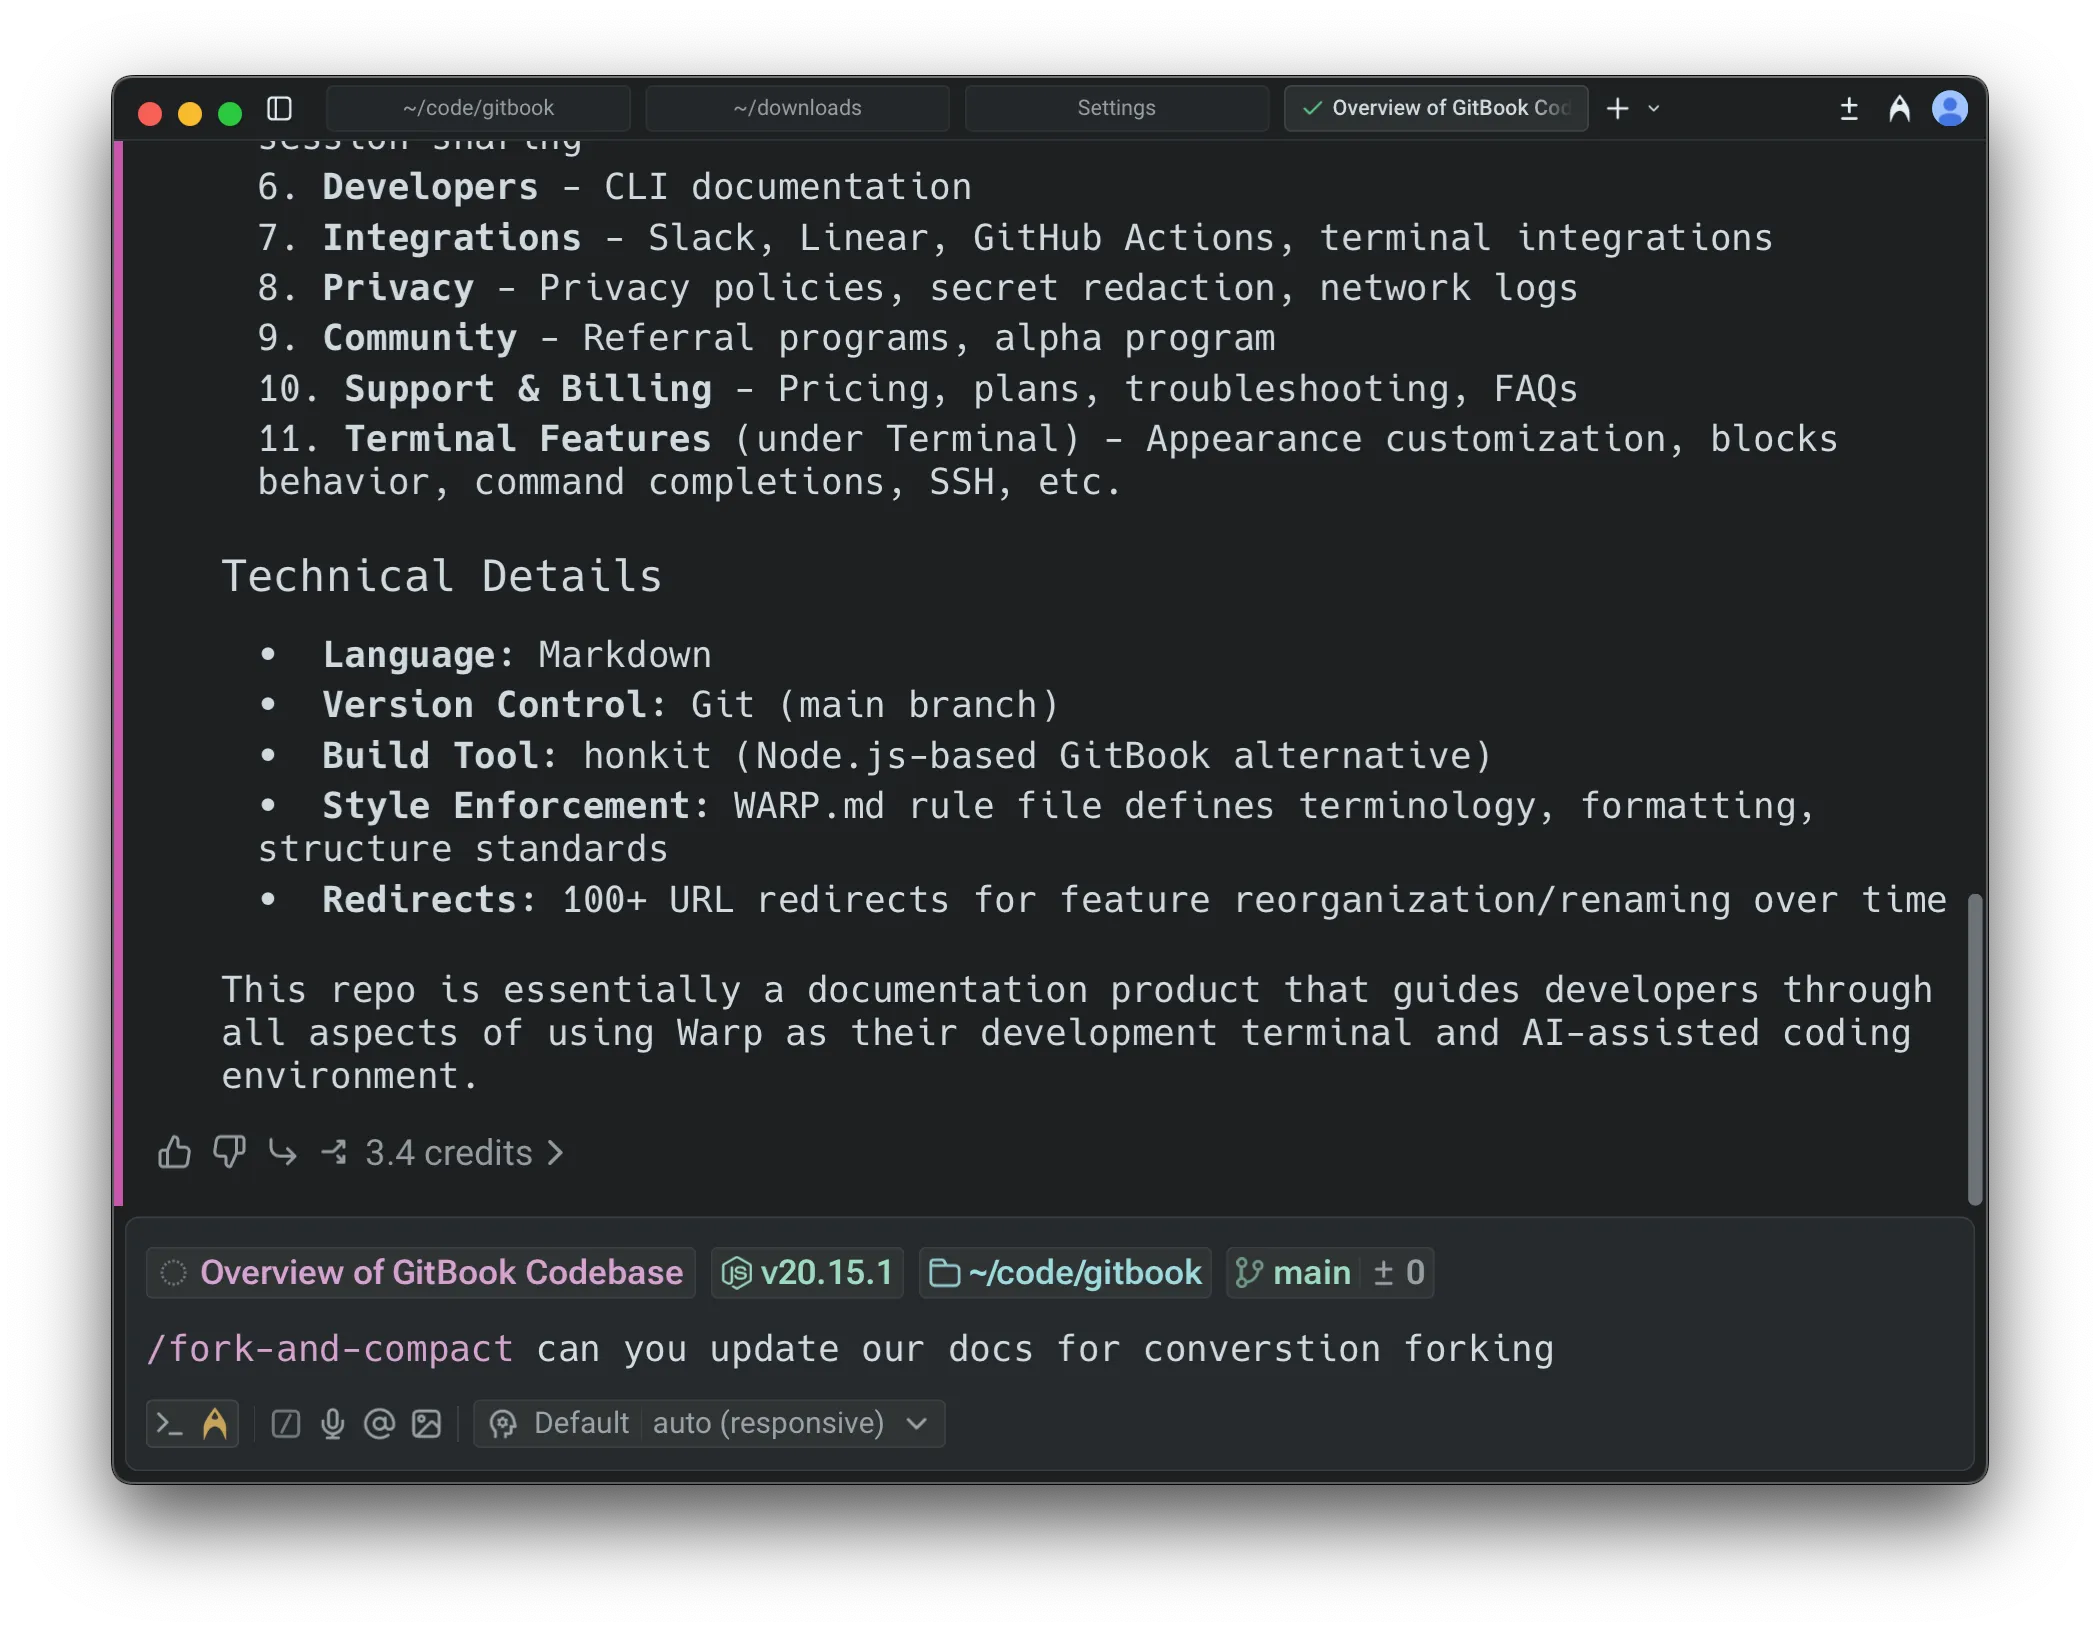This screenshot has height=1632, width=2100.
Task: Attach context using the @ mention icon
Action: tap(378, 1423)
